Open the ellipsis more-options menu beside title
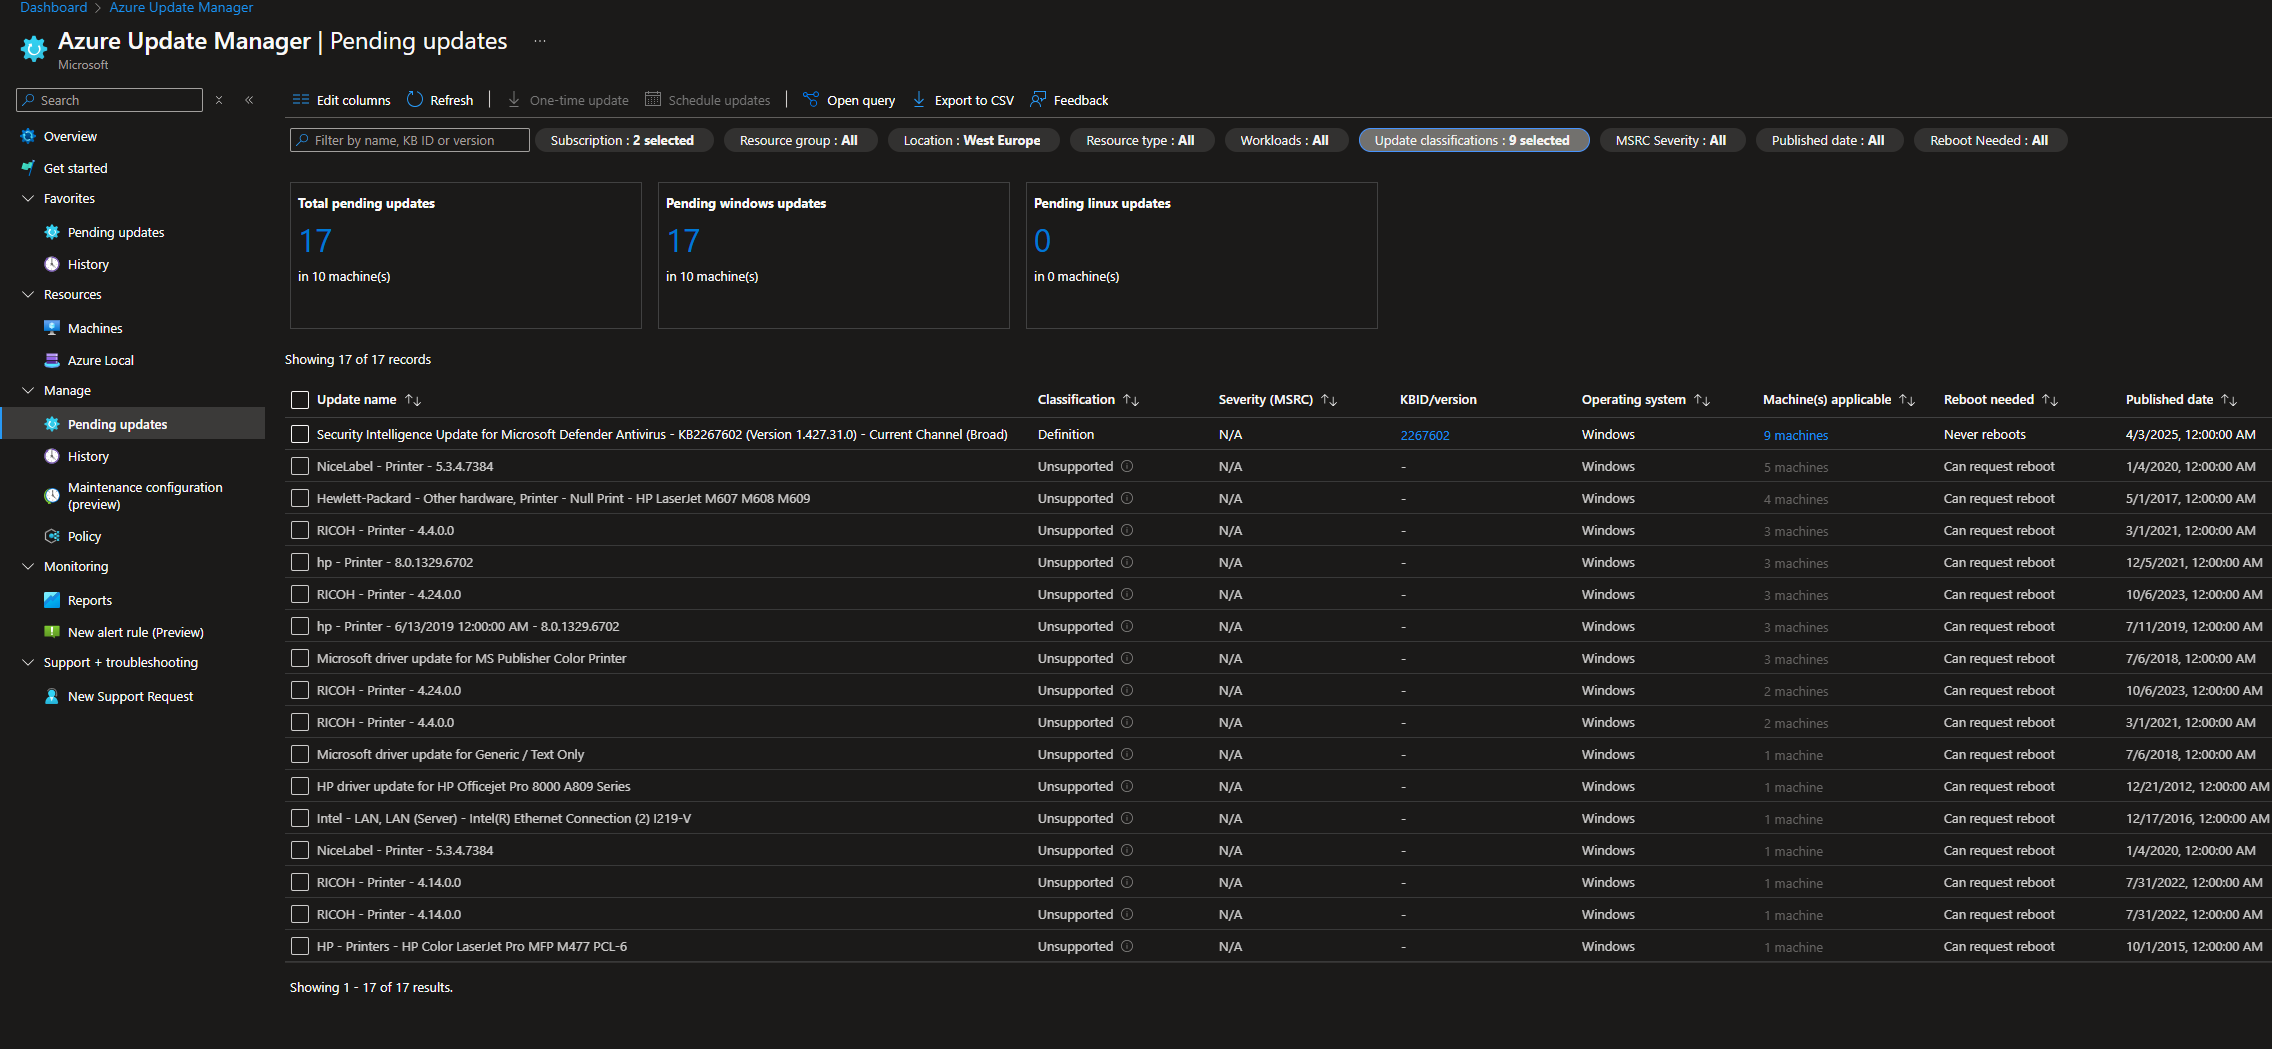2272x1049 pixels. pos(540,41)
